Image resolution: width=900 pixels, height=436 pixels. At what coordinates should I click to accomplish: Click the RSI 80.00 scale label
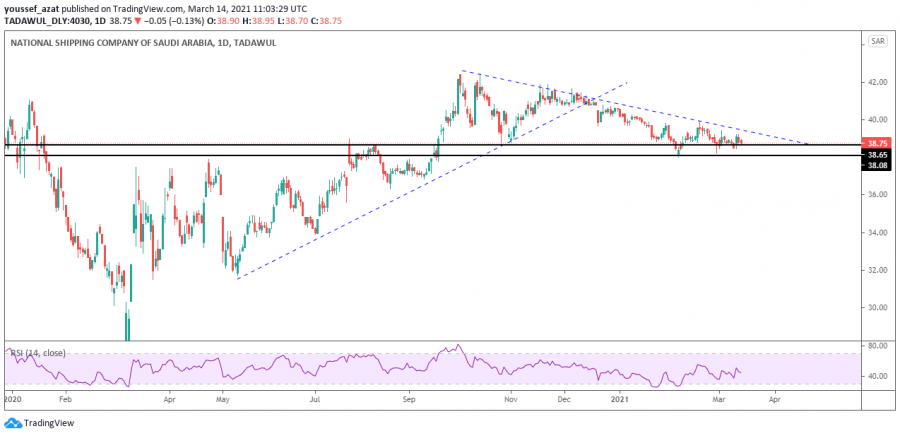coord(877,345)
